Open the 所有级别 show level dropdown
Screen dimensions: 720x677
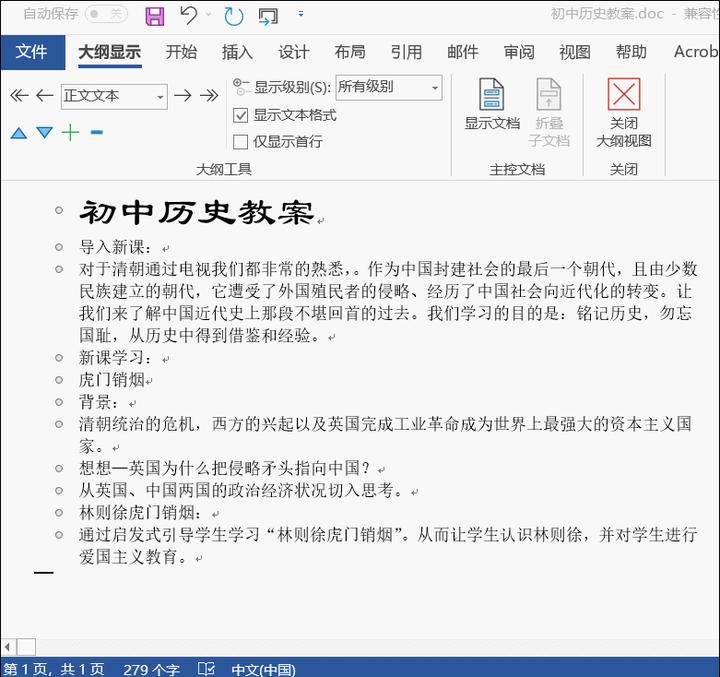click(x=389, y=87)
